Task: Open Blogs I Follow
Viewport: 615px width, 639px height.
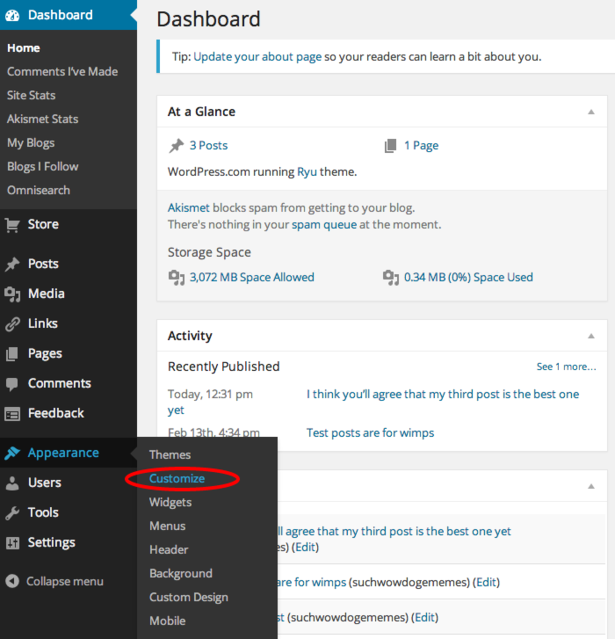Action: tap(42, 167)
